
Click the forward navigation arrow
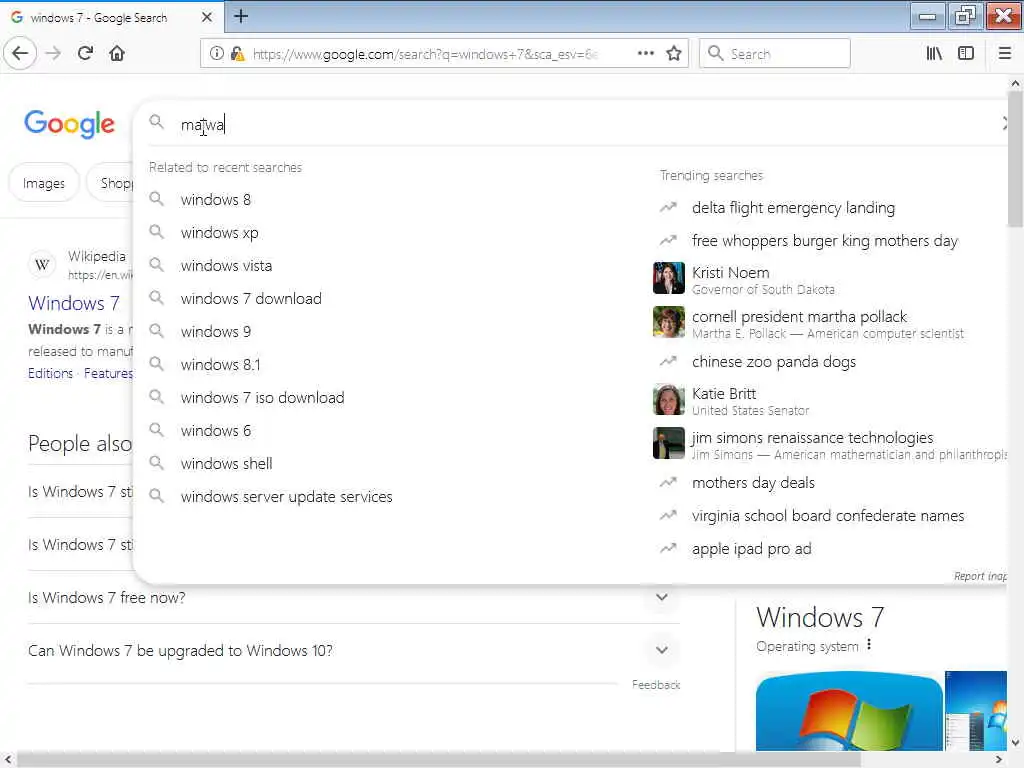pyautogui.click(x=53, y=53)
